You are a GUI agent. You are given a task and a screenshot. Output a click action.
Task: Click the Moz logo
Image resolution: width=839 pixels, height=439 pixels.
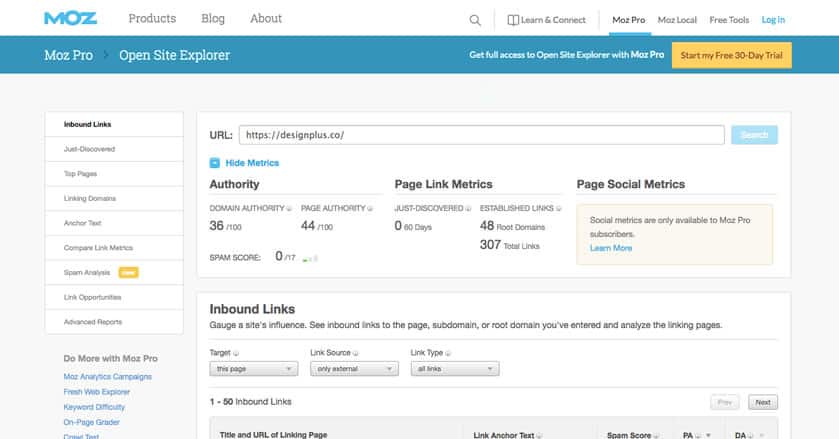(x=70, y=19)
